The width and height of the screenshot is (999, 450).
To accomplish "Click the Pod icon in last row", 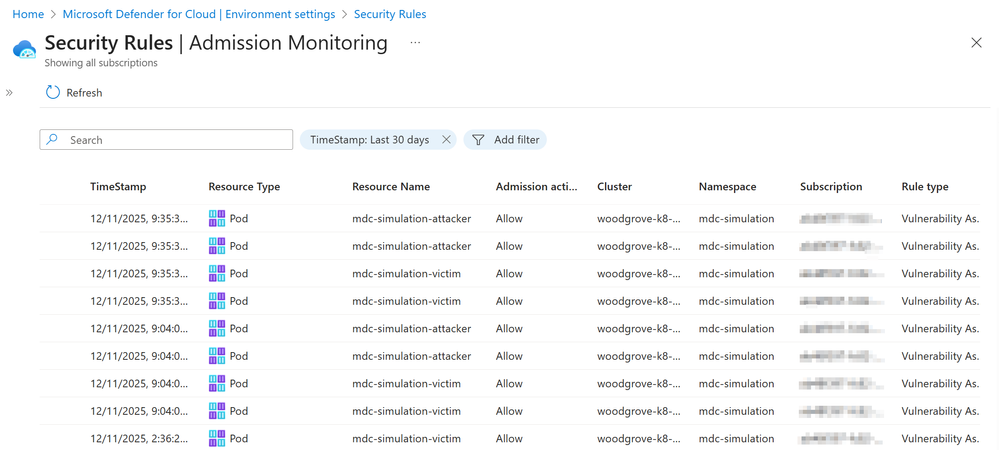I will pos(217,439).
